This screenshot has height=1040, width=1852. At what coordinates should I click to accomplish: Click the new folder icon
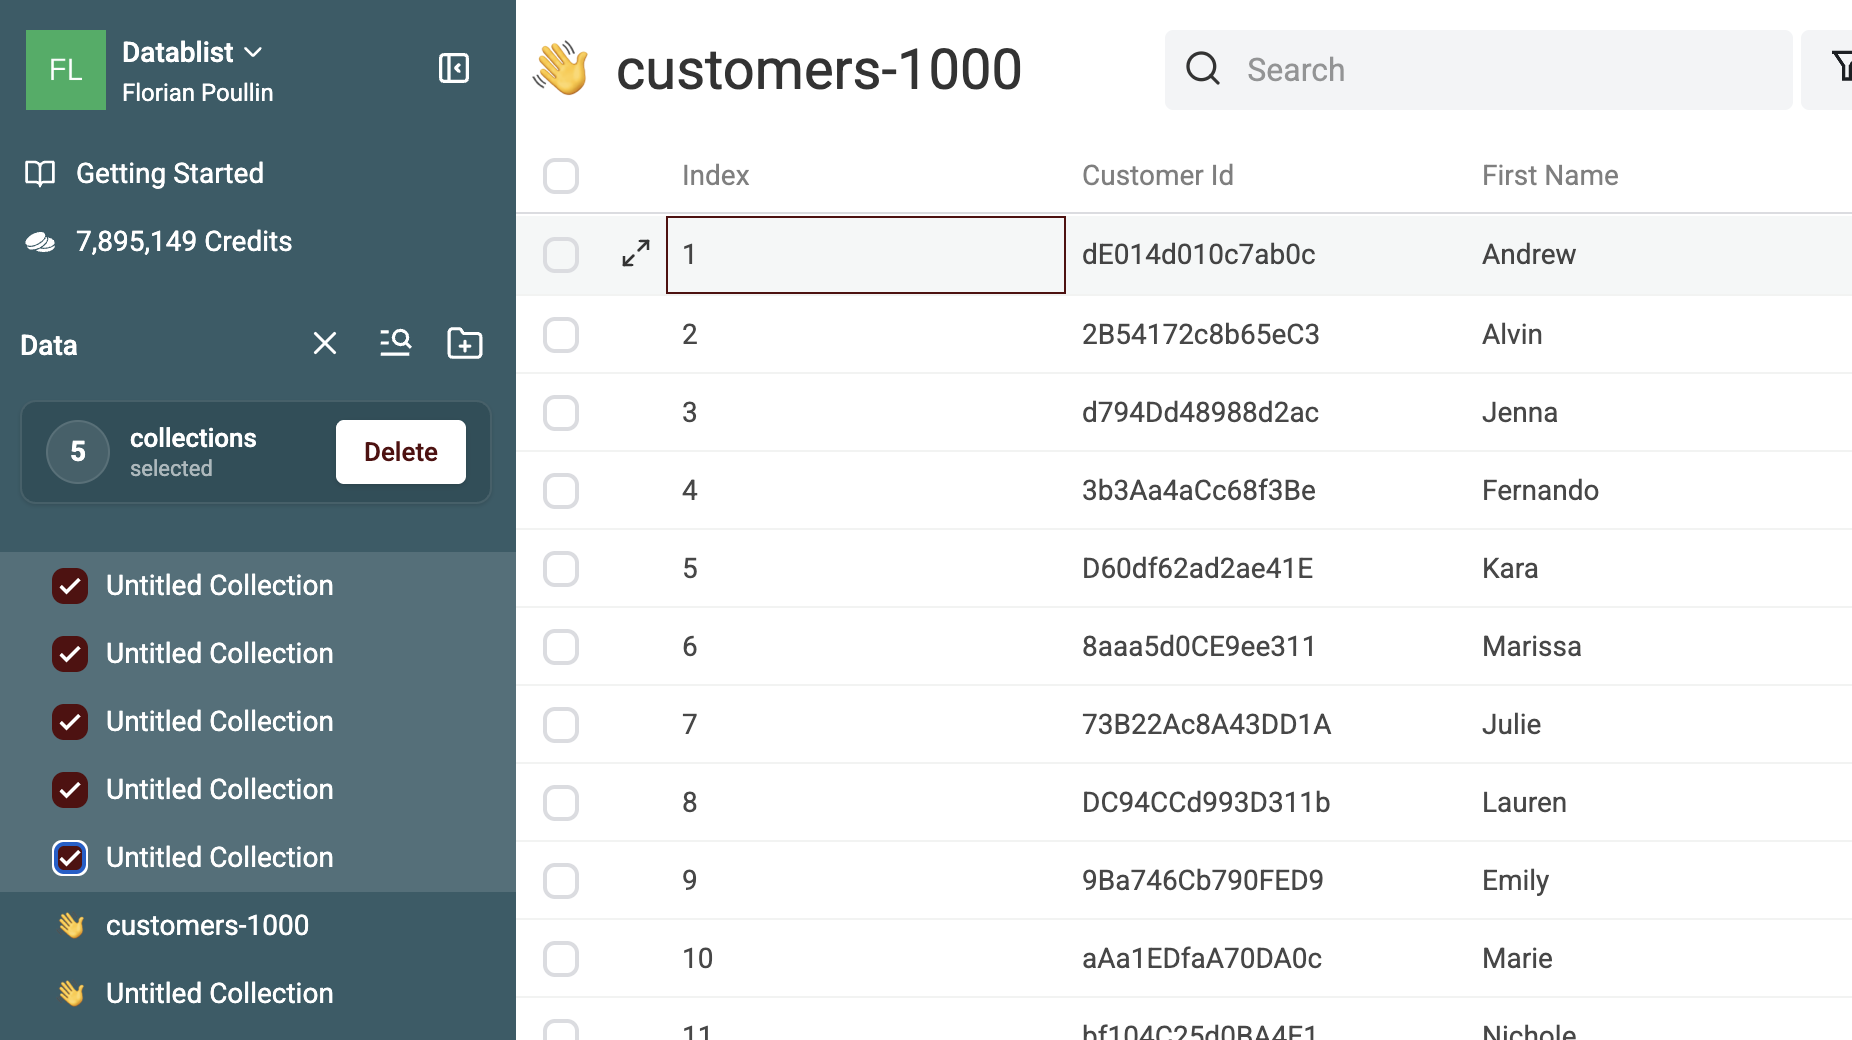[x=464, y=343]
